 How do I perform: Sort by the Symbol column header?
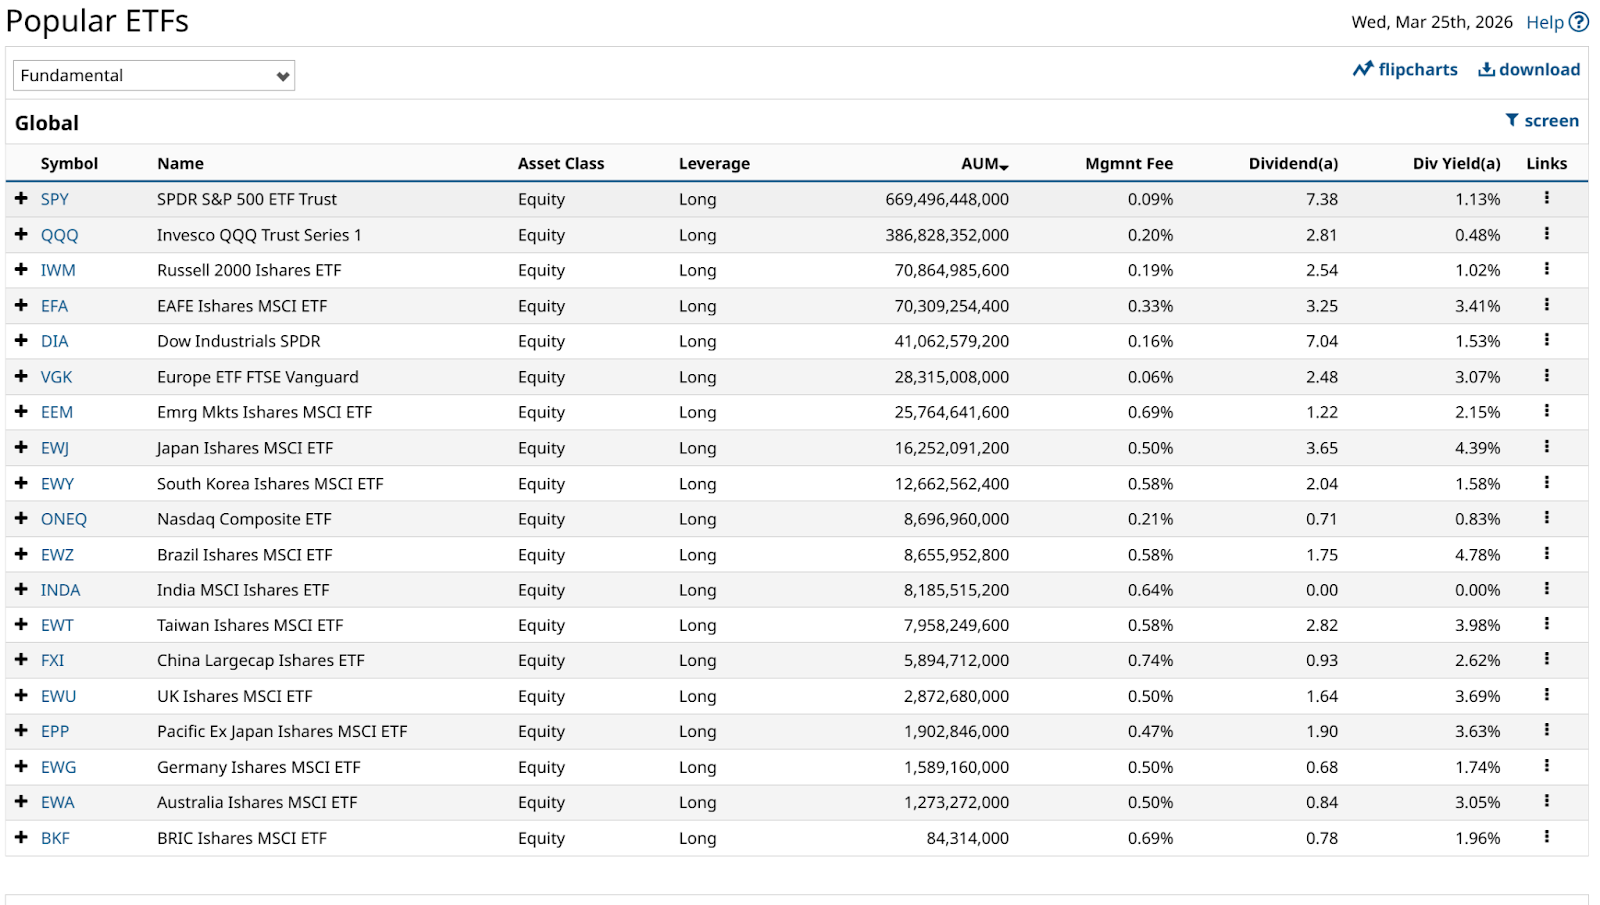(69, 164)
